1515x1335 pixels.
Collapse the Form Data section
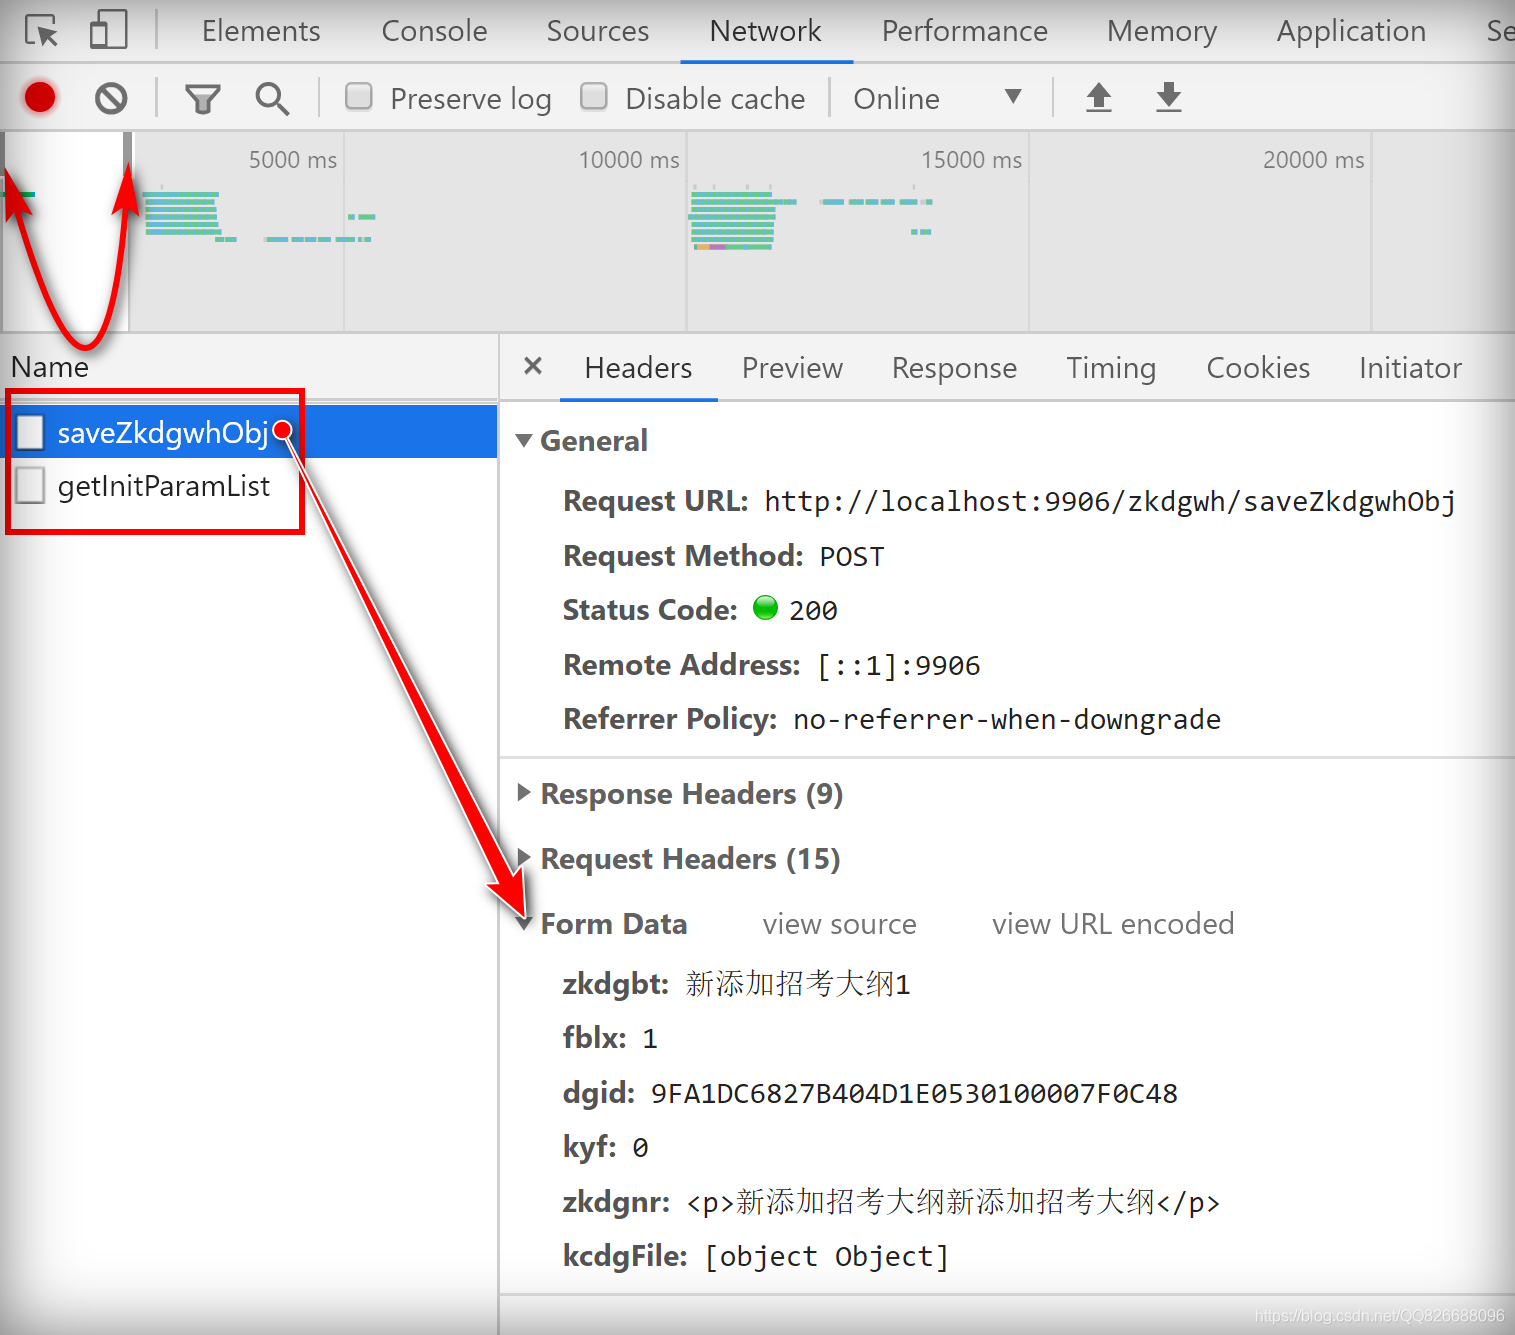point(524,923)
